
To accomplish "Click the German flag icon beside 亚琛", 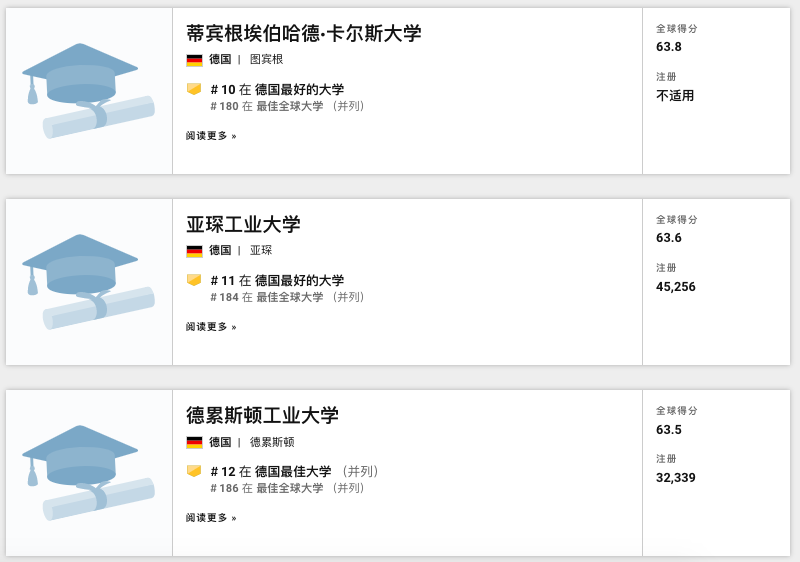I will point(194,251).
